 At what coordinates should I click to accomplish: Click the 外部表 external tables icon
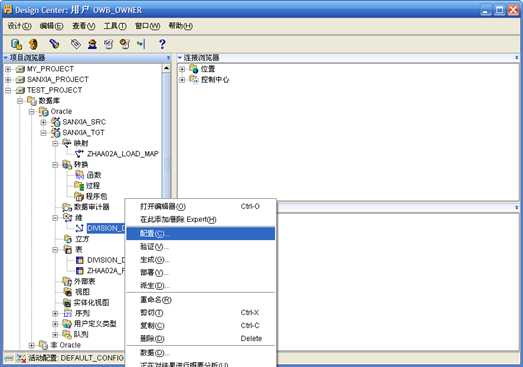pyautogui.click(x=67, y=282)
